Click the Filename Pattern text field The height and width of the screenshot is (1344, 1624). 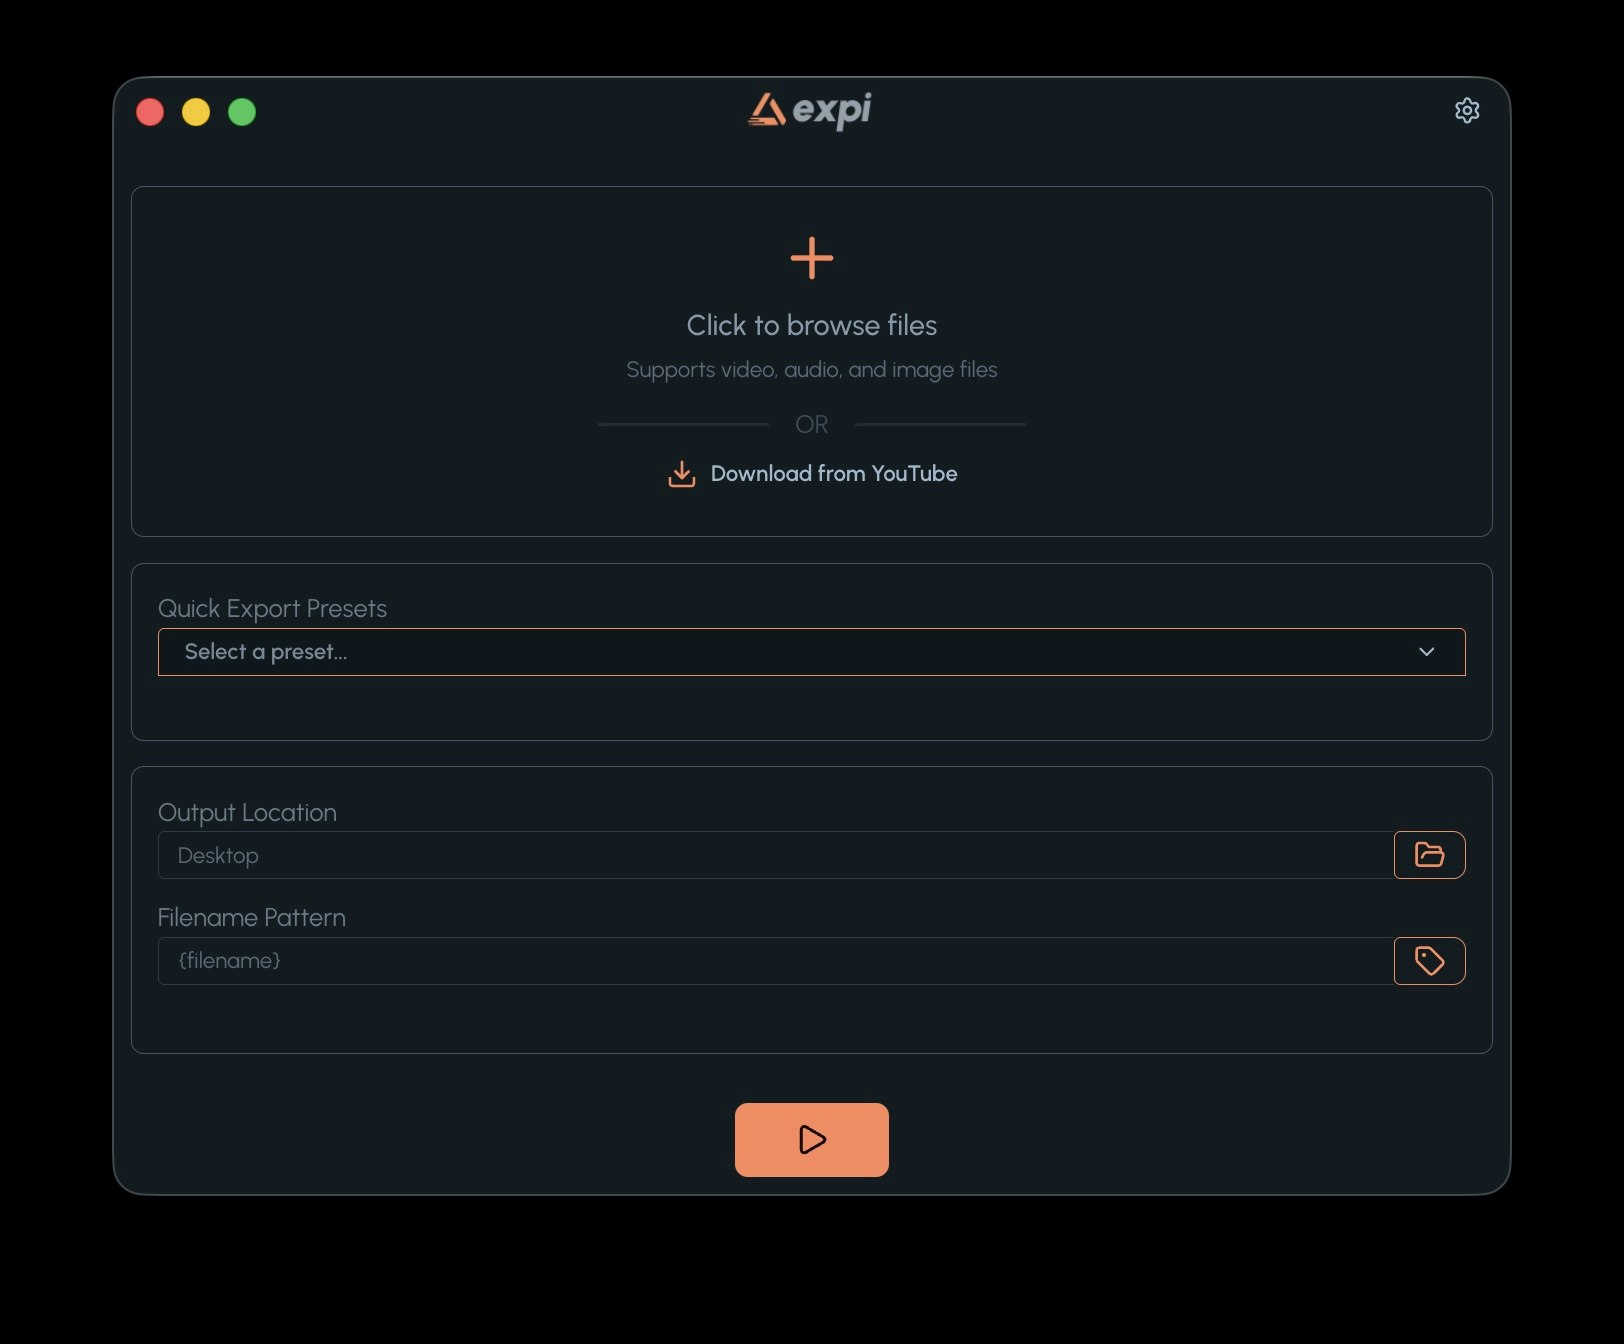pyautogui.click(x=770, y=961)
